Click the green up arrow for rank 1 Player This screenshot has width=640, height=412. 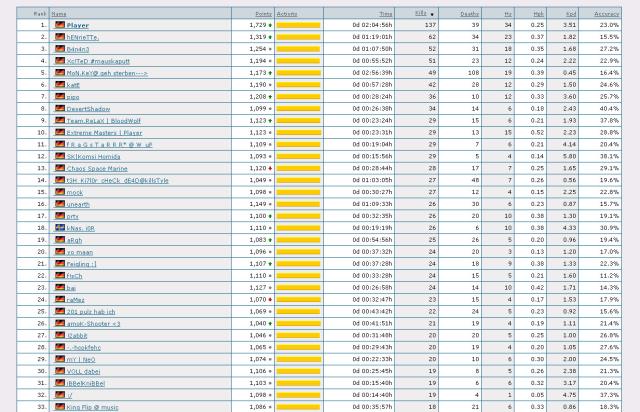click(270, 24)
